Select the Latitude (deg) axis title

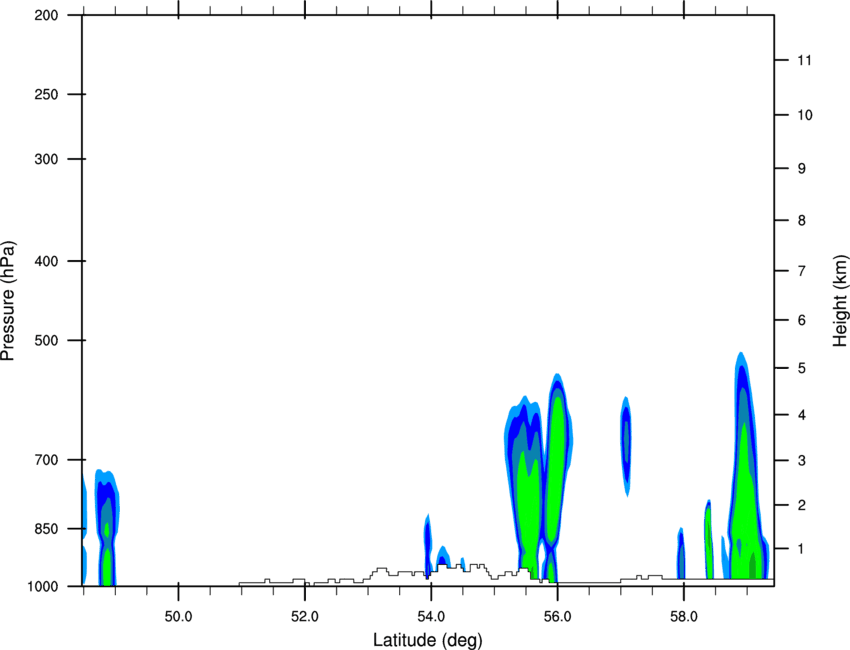point(428,640)
